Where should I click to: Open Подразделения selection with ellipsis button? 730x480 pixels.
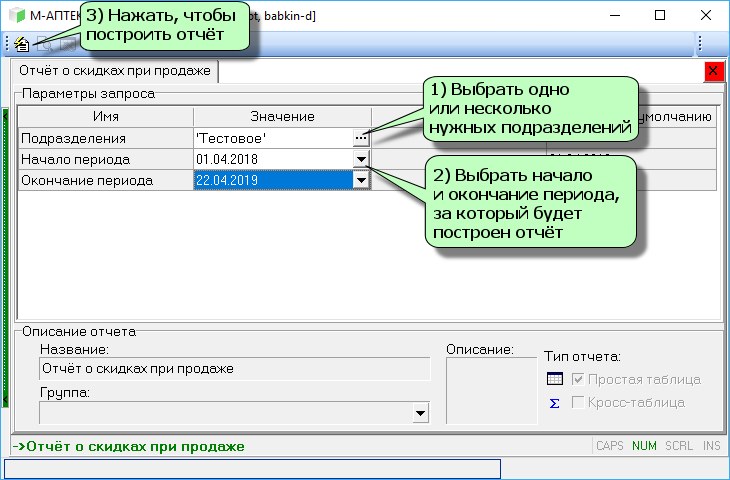(x=361, y=138)
